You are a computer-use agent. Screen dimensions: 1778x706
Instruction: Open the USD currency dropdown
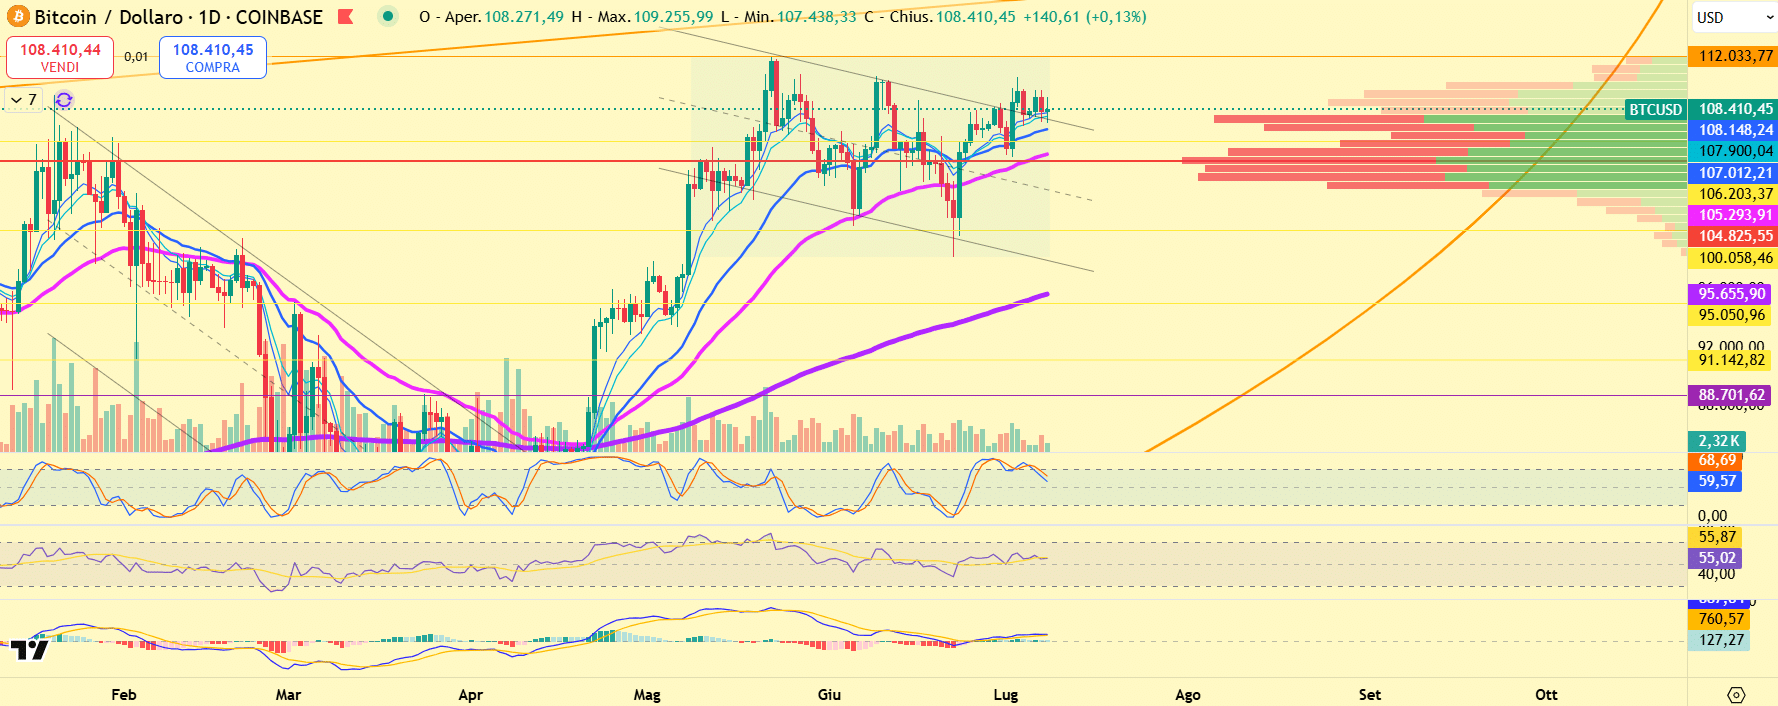[x=1734, y=17]
